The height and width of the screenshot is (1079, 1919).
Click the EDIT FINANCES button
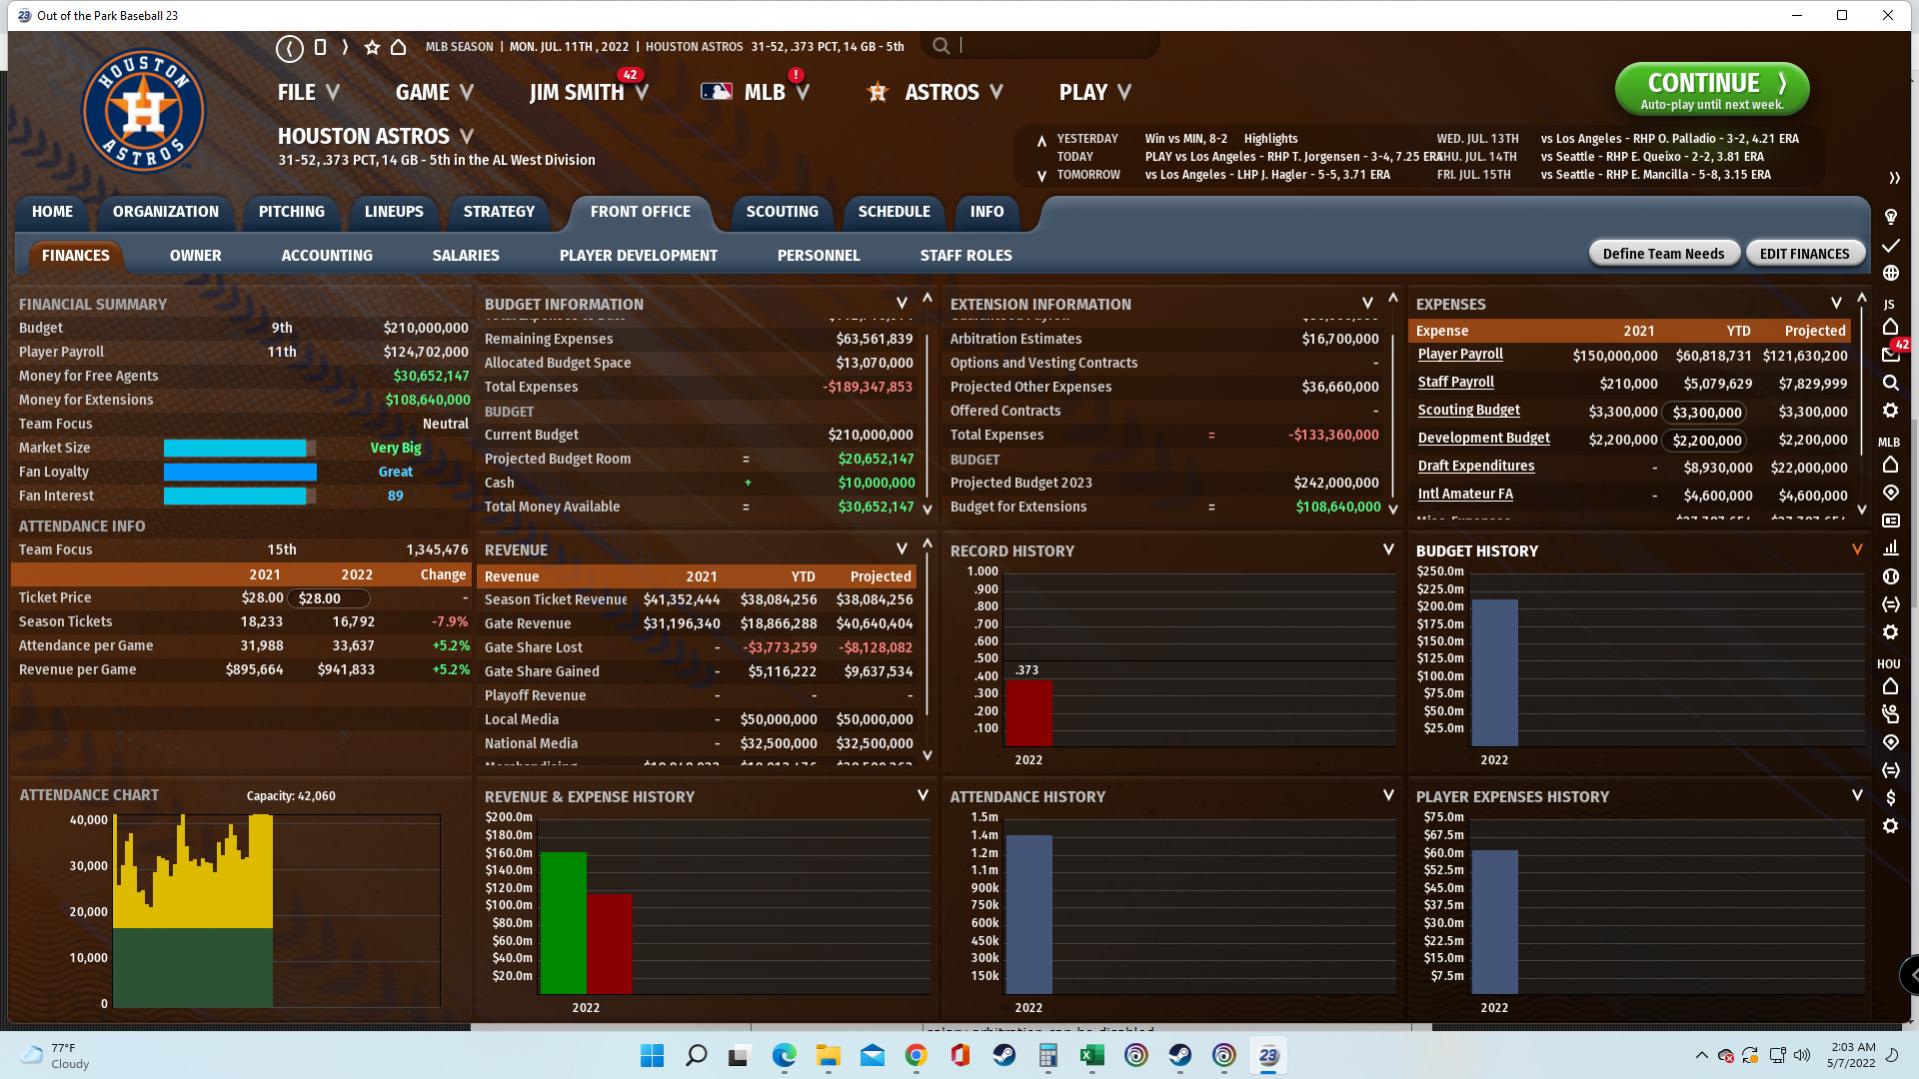[1804, 254]
